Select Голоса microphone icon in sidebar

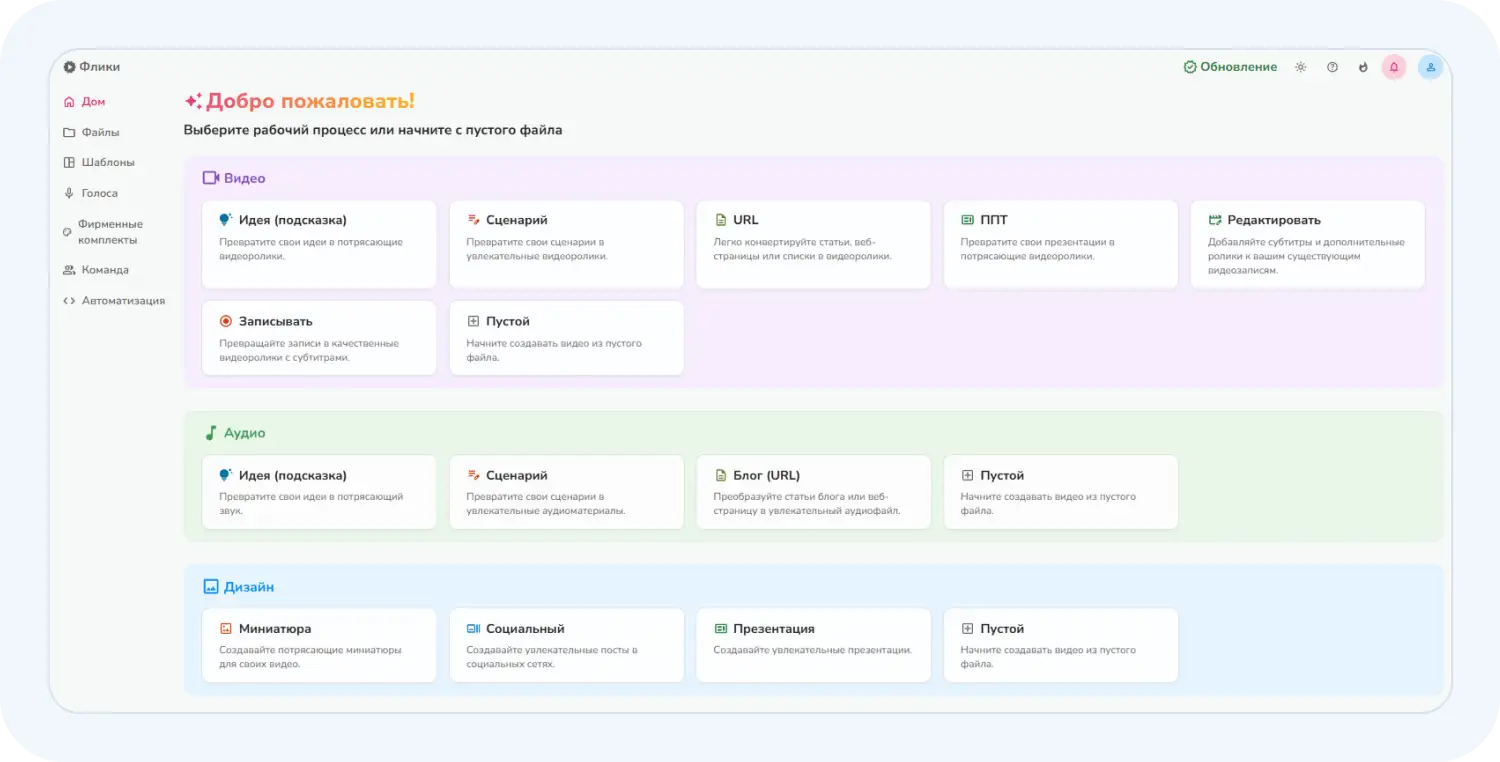click(69, 193)
